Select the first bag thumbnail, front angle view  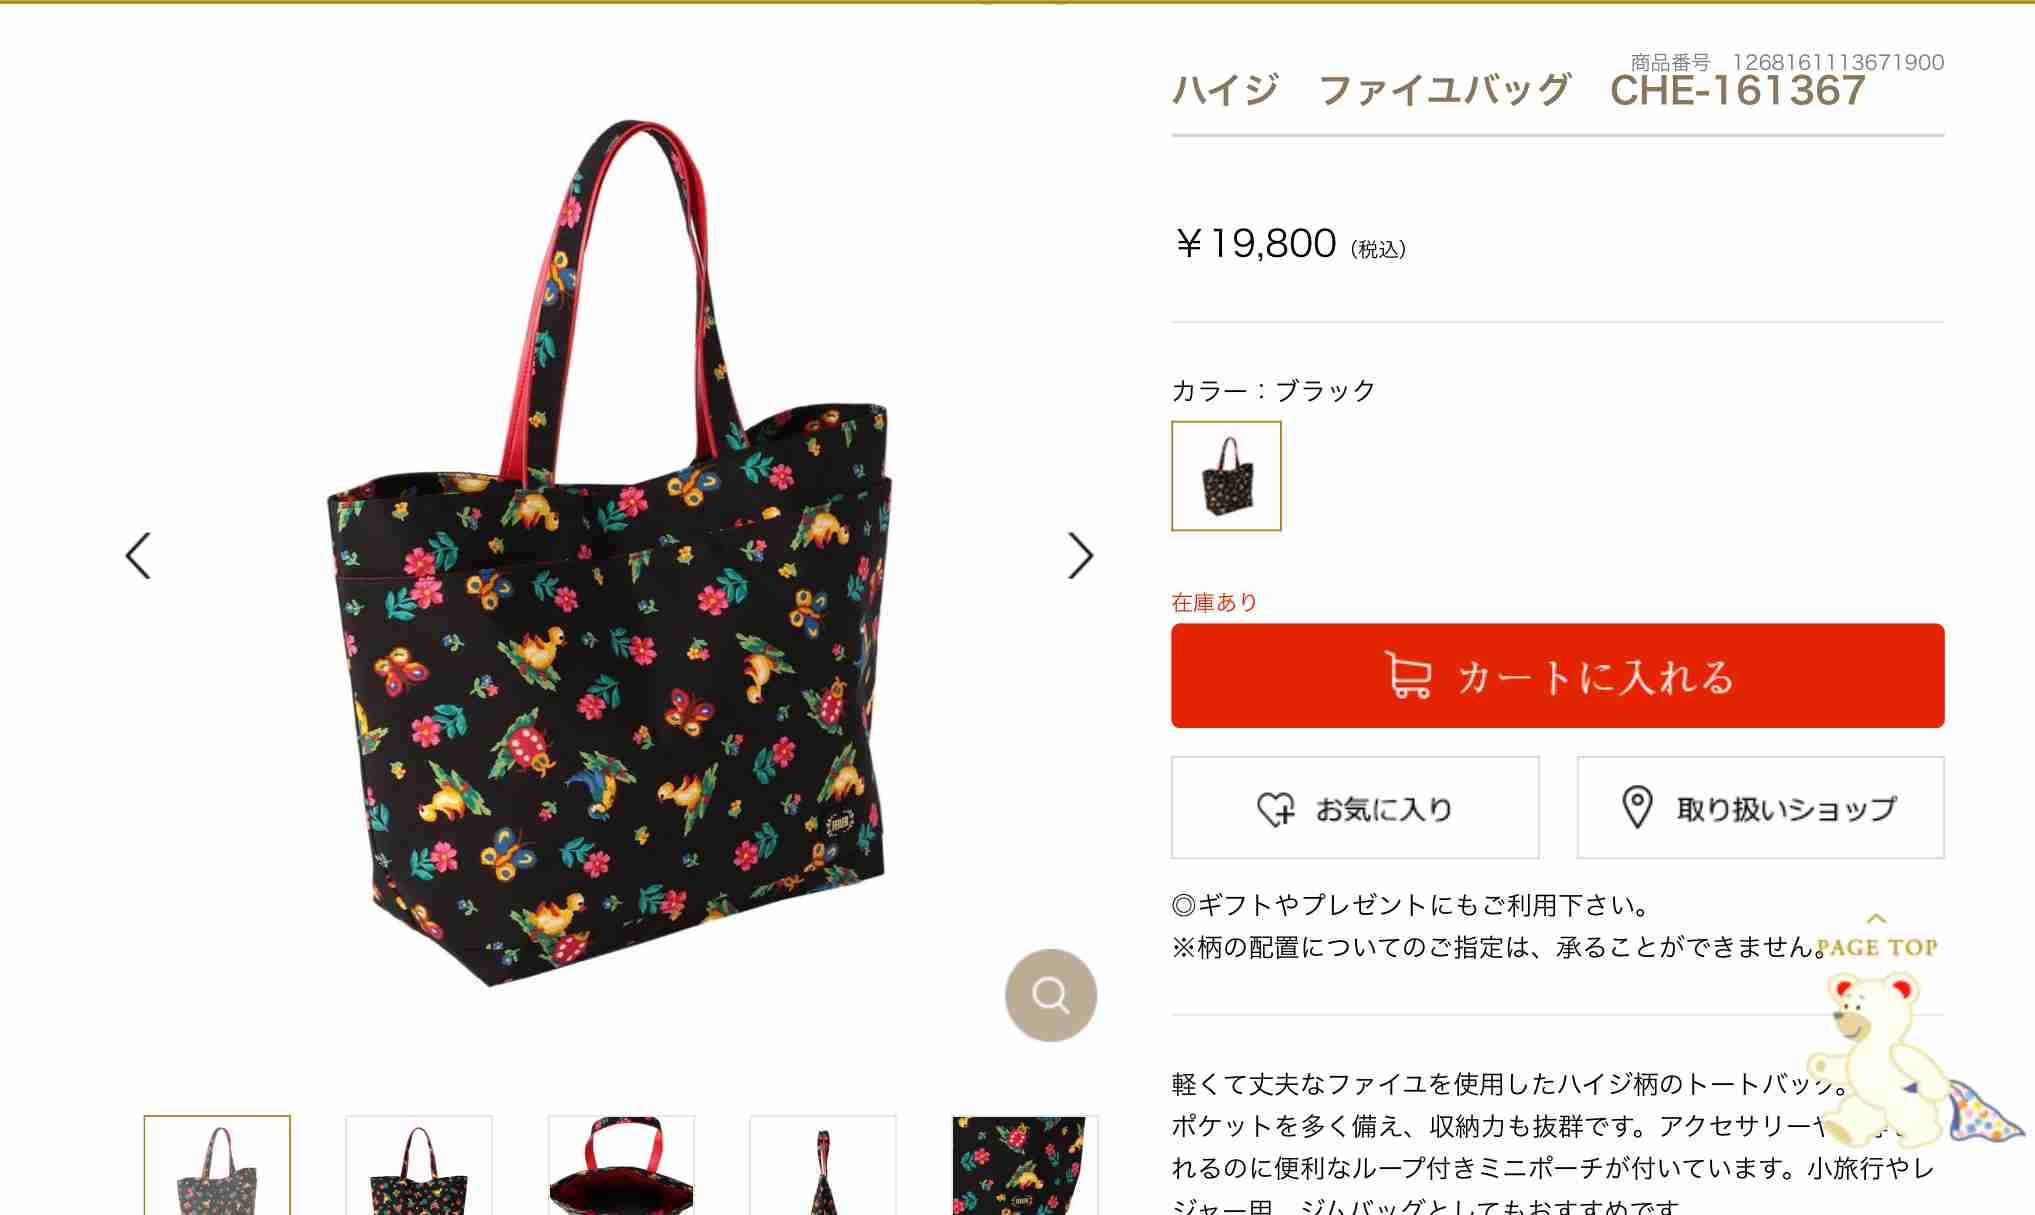point(217,1165)
